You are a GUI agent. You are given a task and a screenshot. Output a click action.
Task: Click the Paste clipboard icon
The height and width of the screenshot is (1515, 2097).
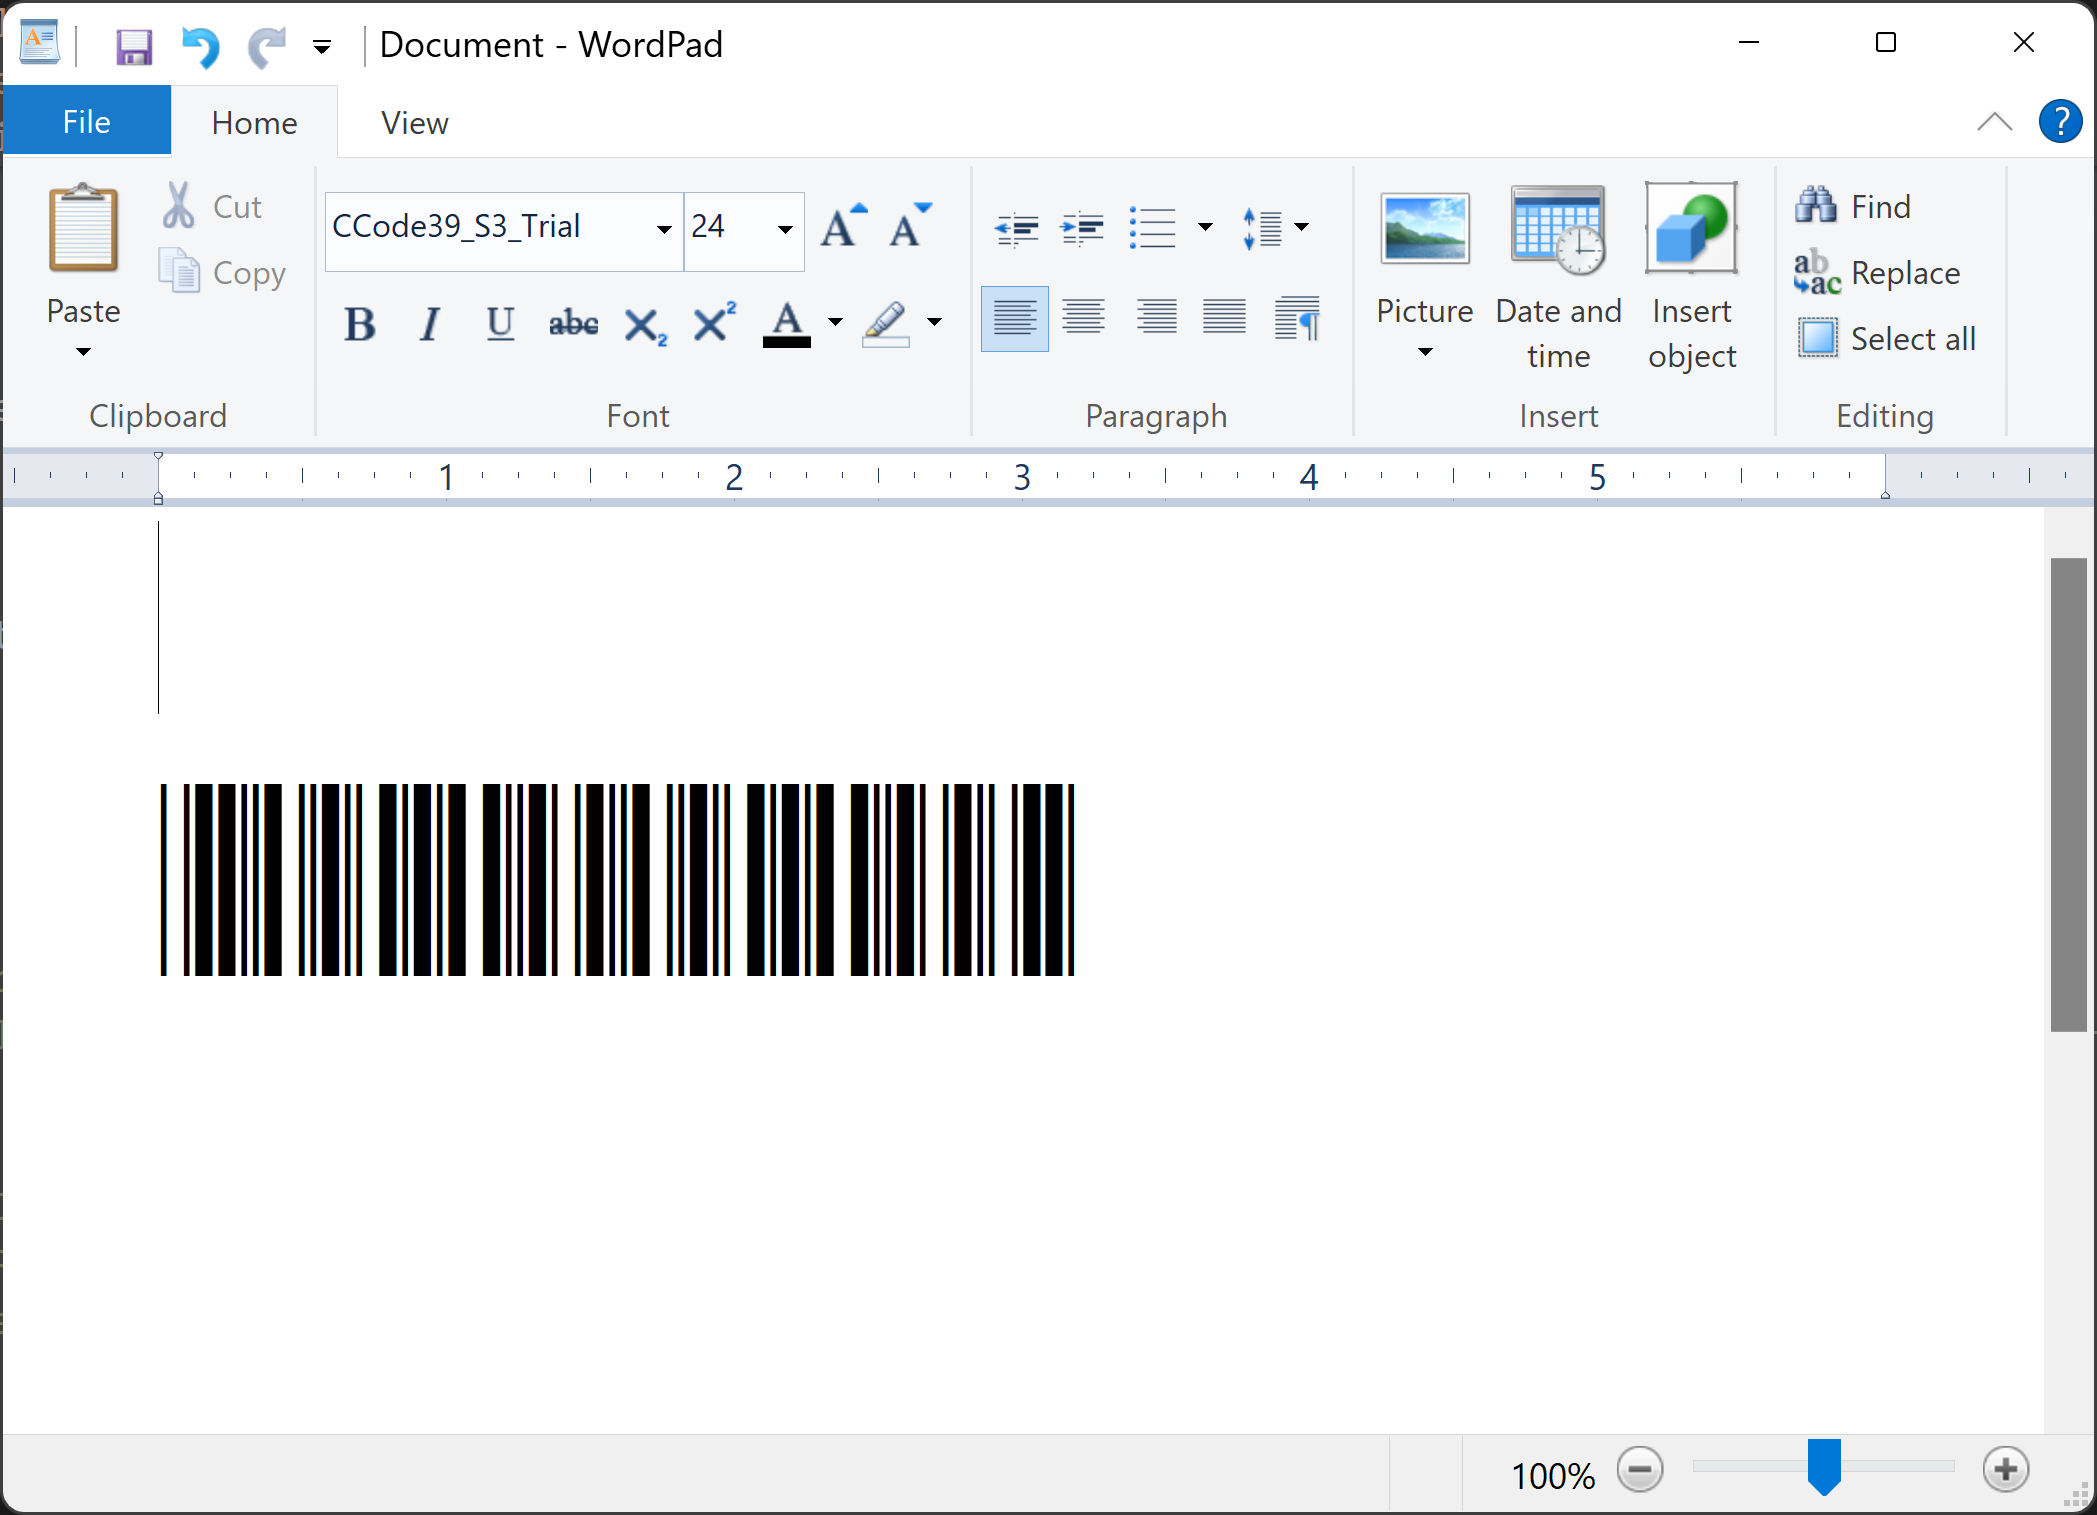[84, 228]
